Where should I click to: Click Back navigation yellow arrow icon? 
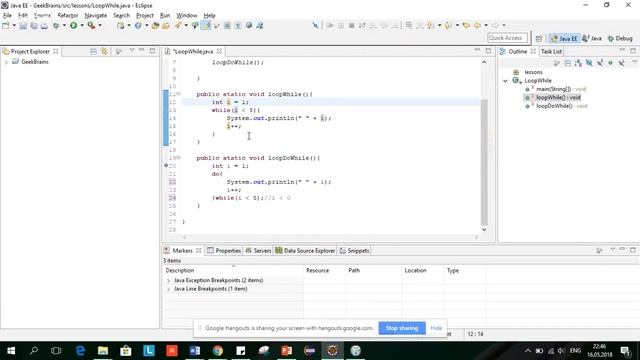(x=477, y=25)
